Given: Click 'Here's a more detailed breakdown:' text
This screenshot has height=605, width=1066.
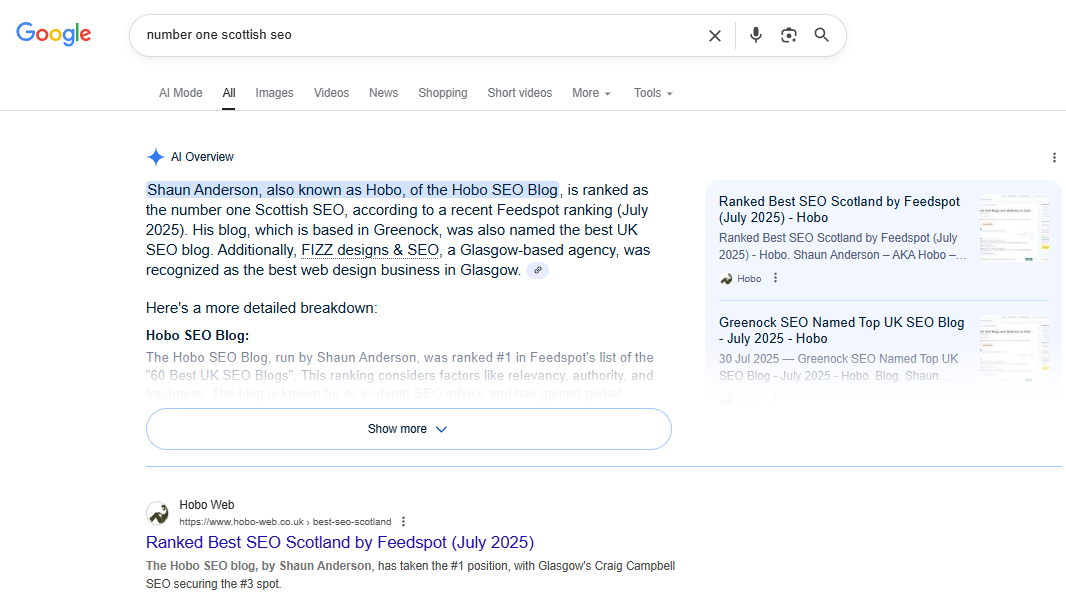Looking at the screenshot, I should tap(262, 308).
